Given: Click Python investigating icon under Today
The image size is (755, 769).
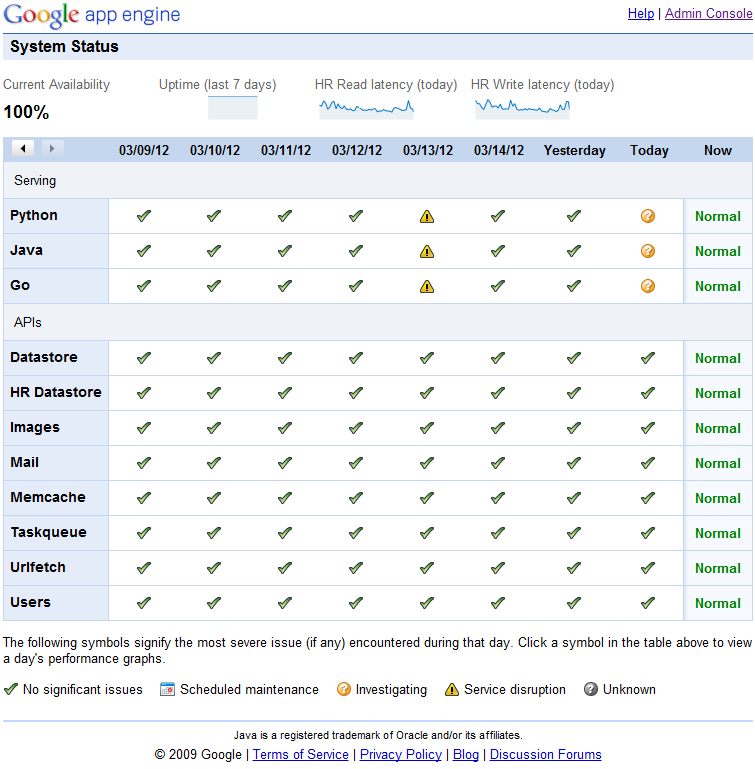Looking at the screenshot, I should tap(648, 216).
